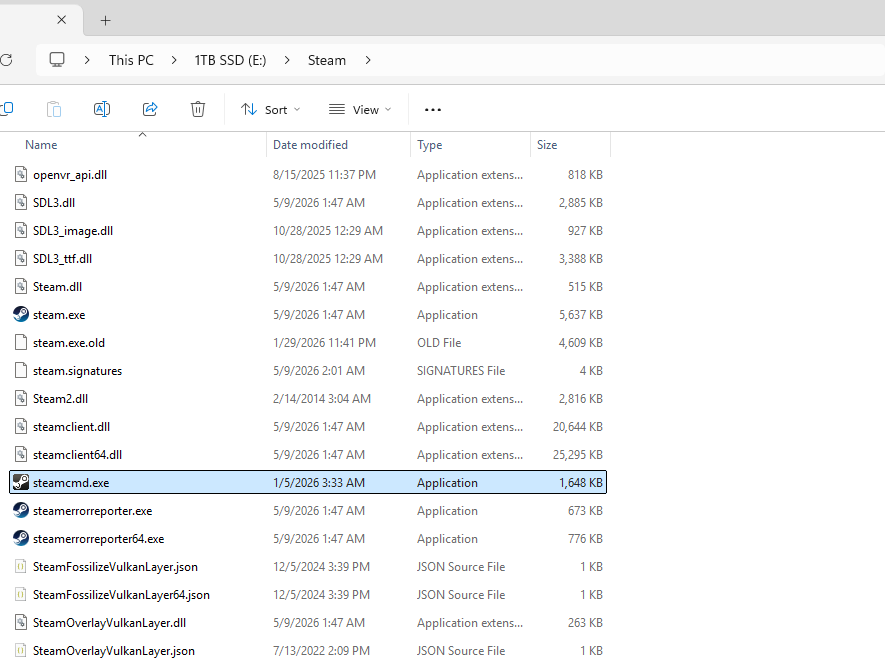Select the steam.exe file name
Screen dimensions: 885x668
(x=59, y=315)
